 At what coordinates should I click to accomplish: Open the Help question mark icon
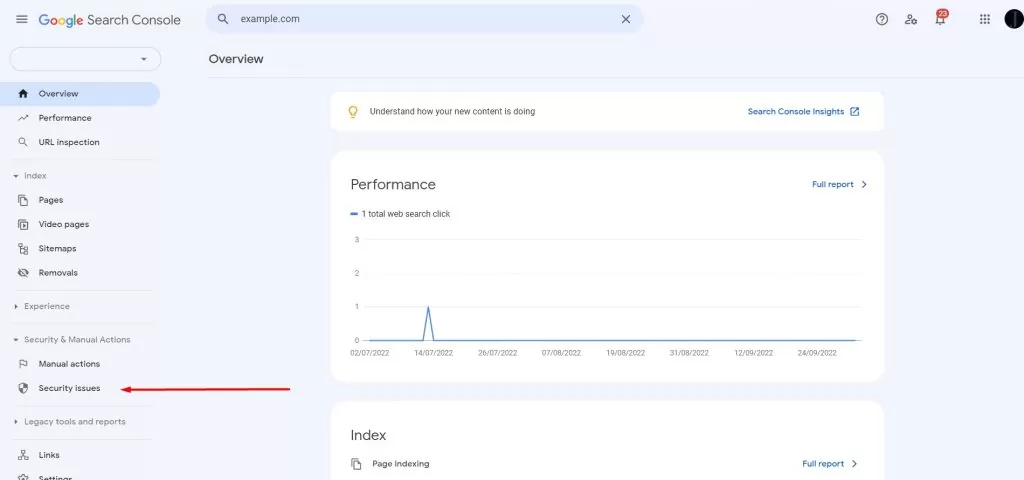point(882,20)
